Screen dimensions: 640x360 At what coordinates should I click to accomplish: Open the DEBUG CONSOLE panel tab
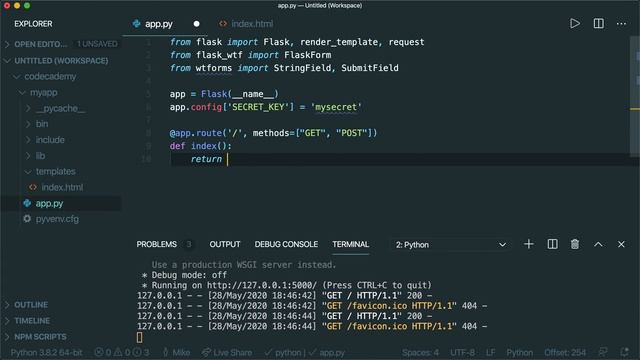(x=286, y=244)
